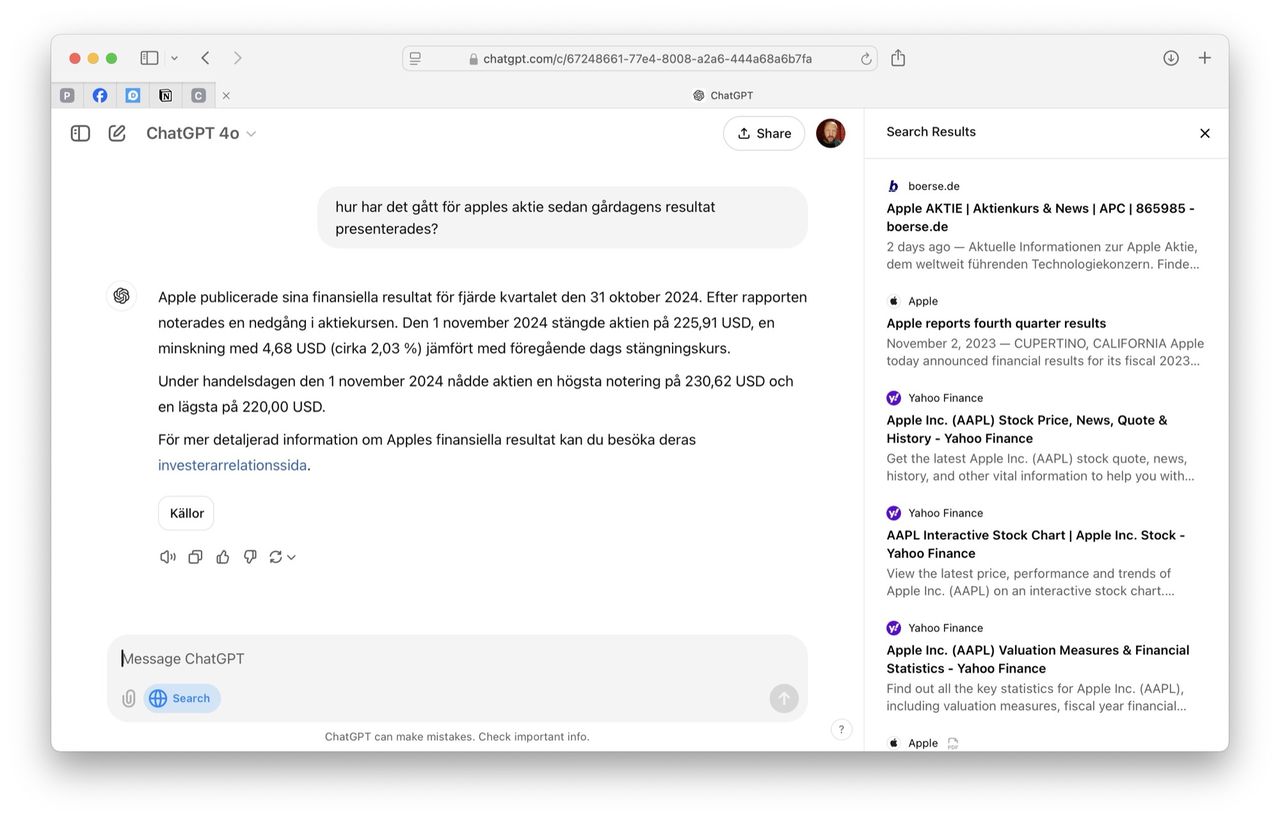The width and height of the screenshot is (1280, 819).
Task: Copy the response with copy icon
Action: tap(195, 557)
